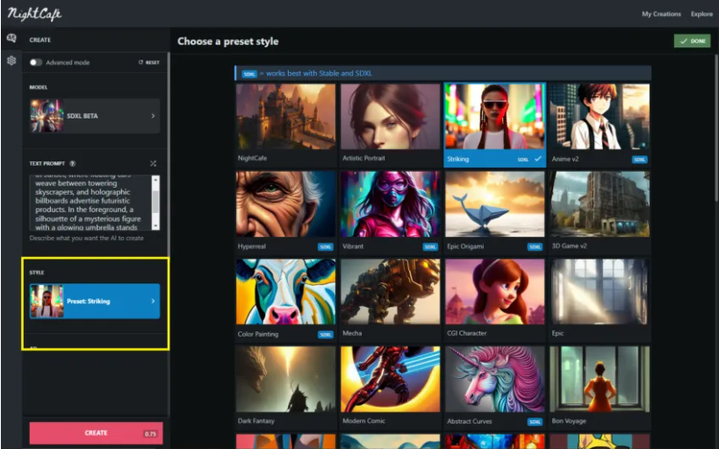
Task: Click the SDXL badge in info banner
Action: (x=249, y=74)
